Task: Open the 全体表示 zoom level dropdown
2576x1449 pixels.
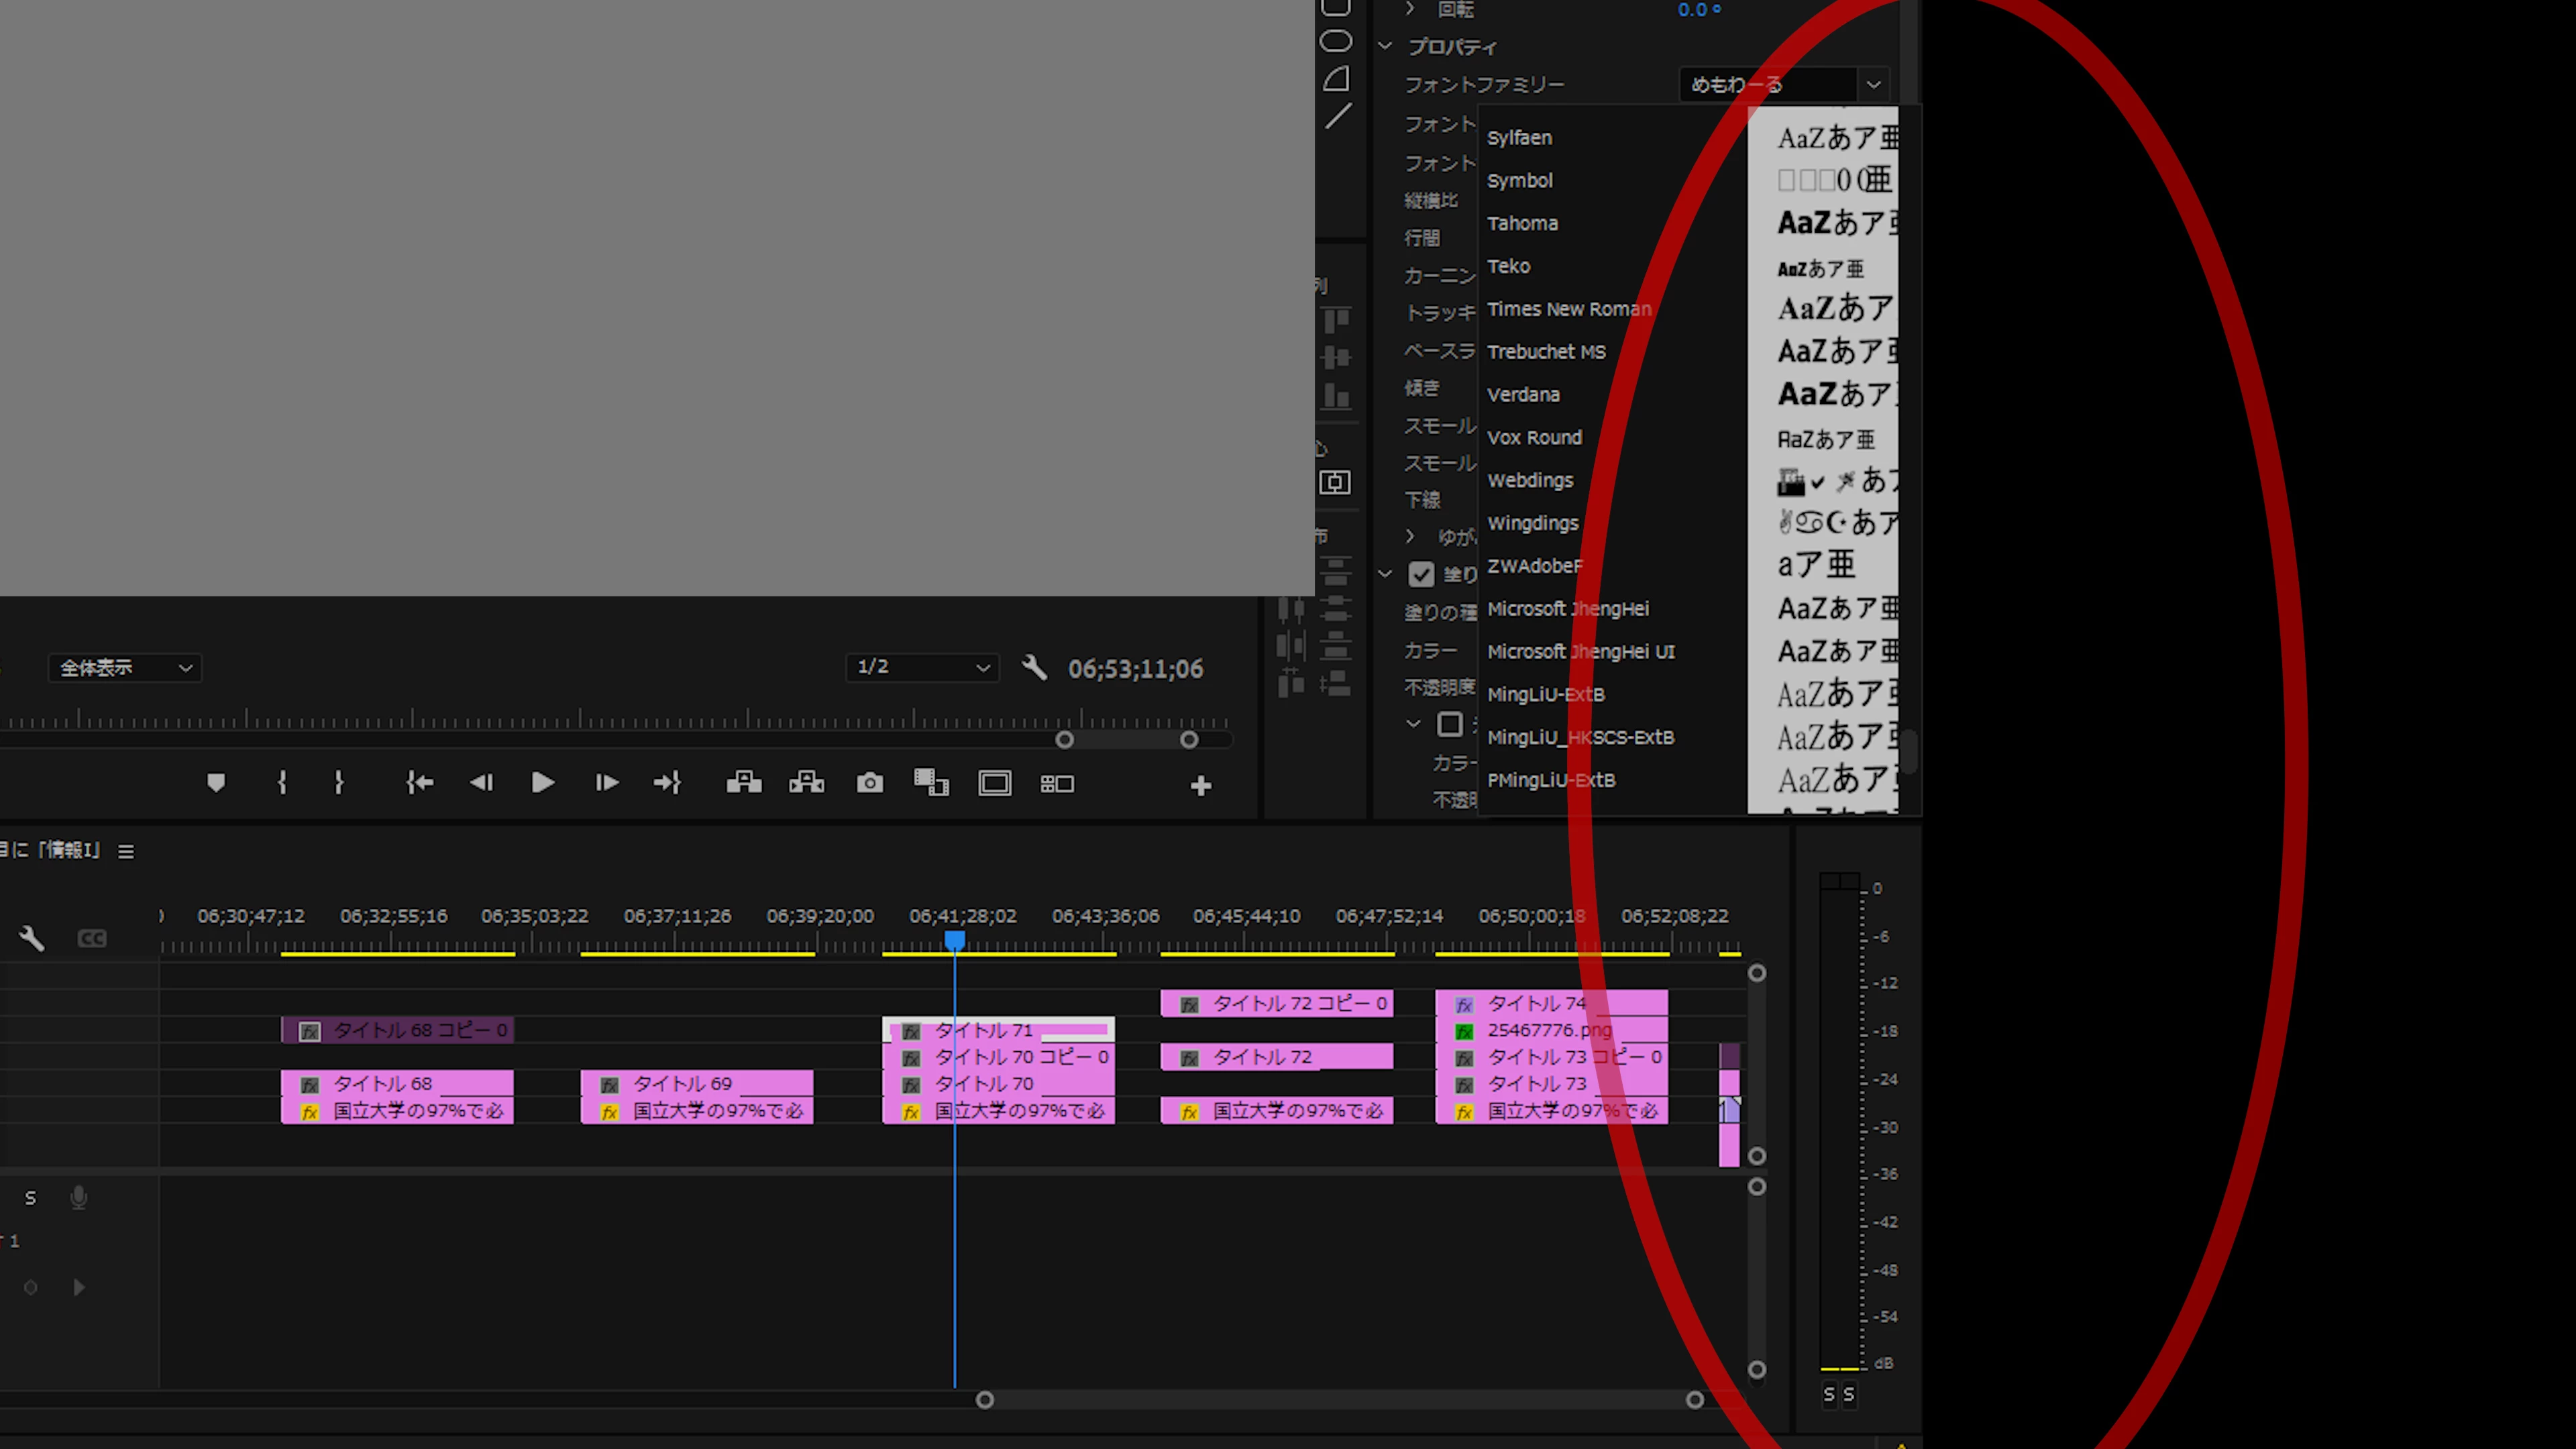Action: [x=125, y=667]
